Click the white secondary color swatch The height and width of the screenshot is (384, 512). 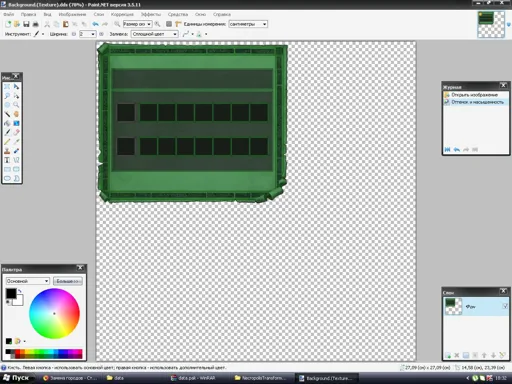click(x=19, y=301)
